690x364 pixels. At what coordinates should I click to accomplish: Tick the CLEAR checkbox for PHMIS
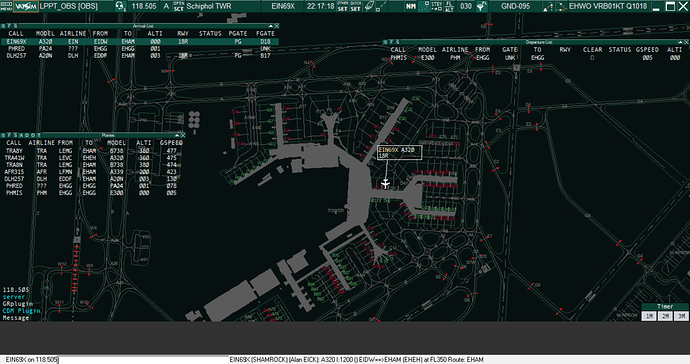click(x=592, y=58)
